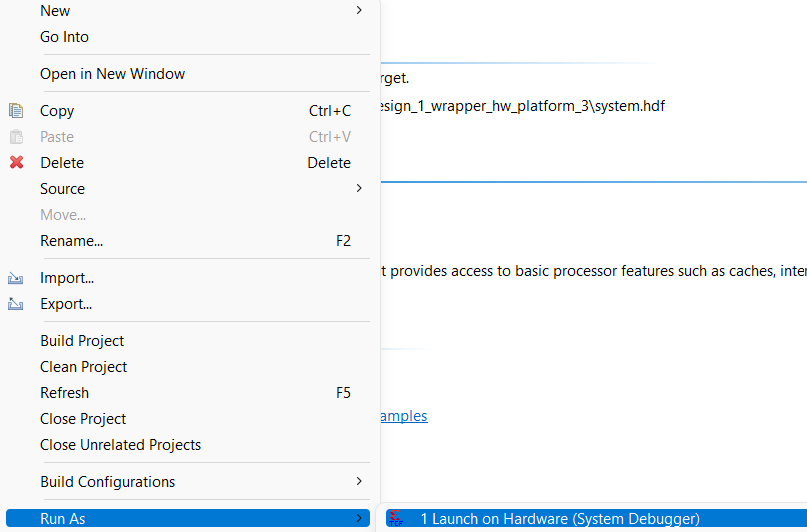Select Rename... menu entry
Screen dimensions: 807x532
[x=71, y=241]
